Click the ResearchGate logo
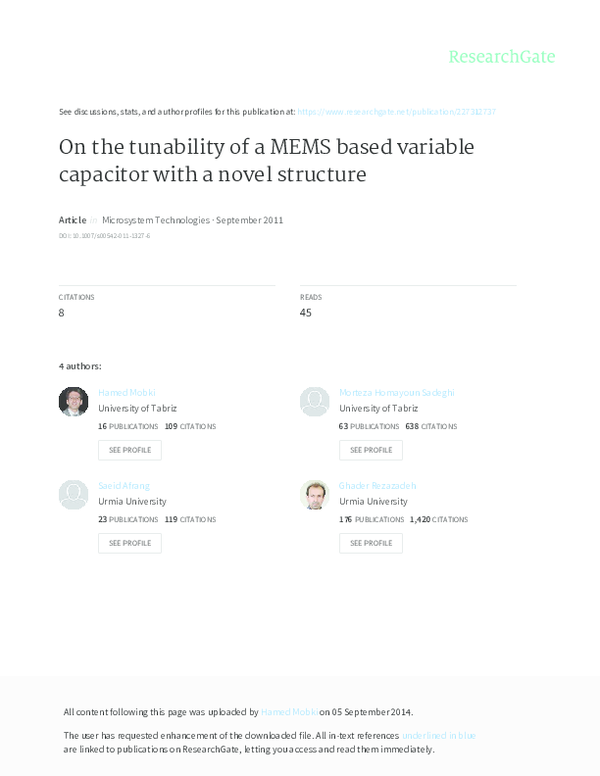Screen dimensions: 600x776 pos(501,57)
